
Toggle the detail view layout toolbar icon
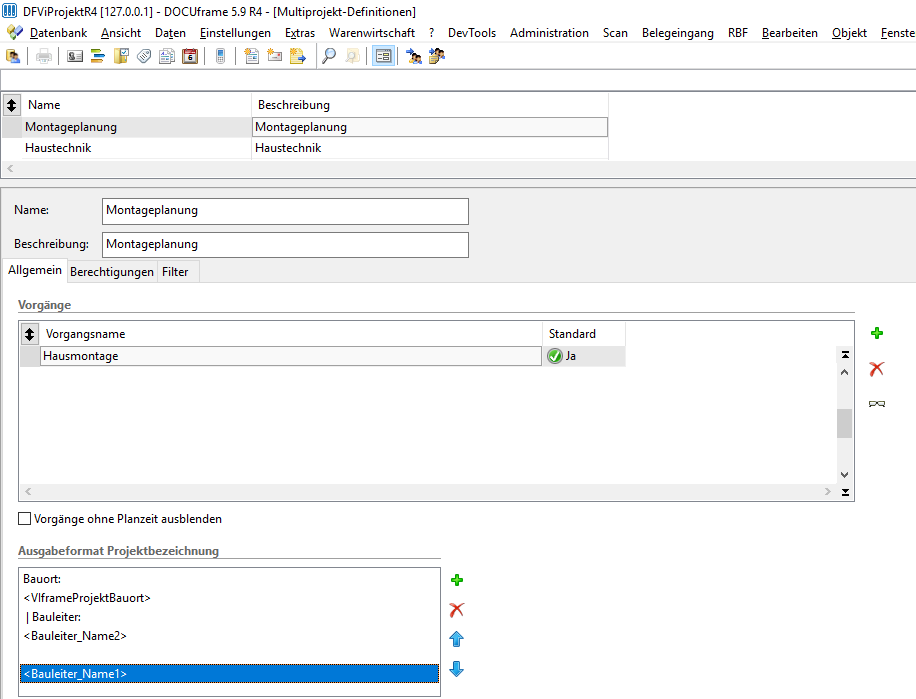tap(383, 56)
